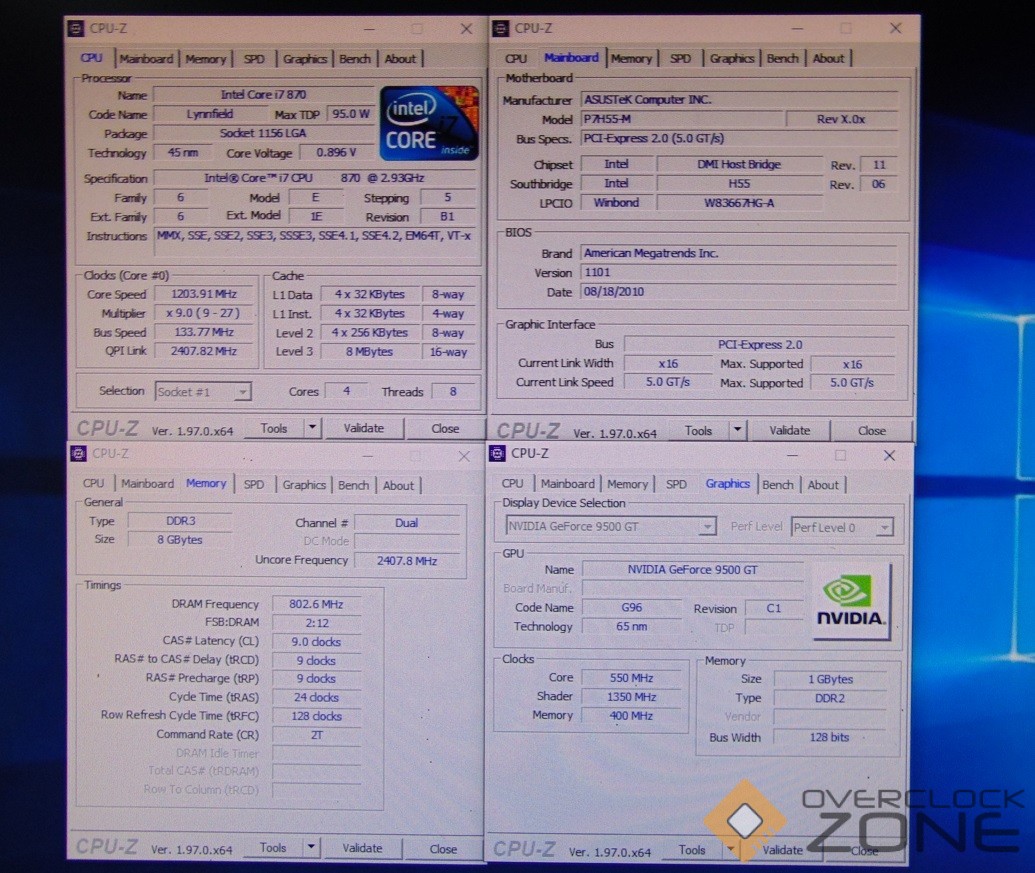Click the CPU-Z title bar icon of the motherboard window
This screenshot has width=1035, height=873.
point(500,29)
